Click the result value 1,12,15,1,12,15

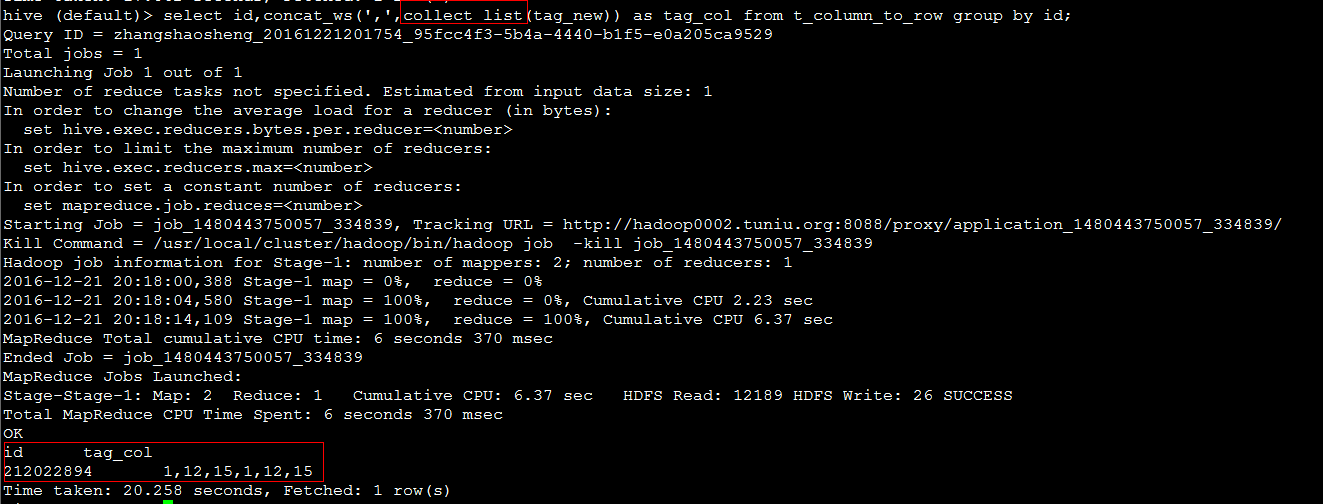click(x=238, y=471)
